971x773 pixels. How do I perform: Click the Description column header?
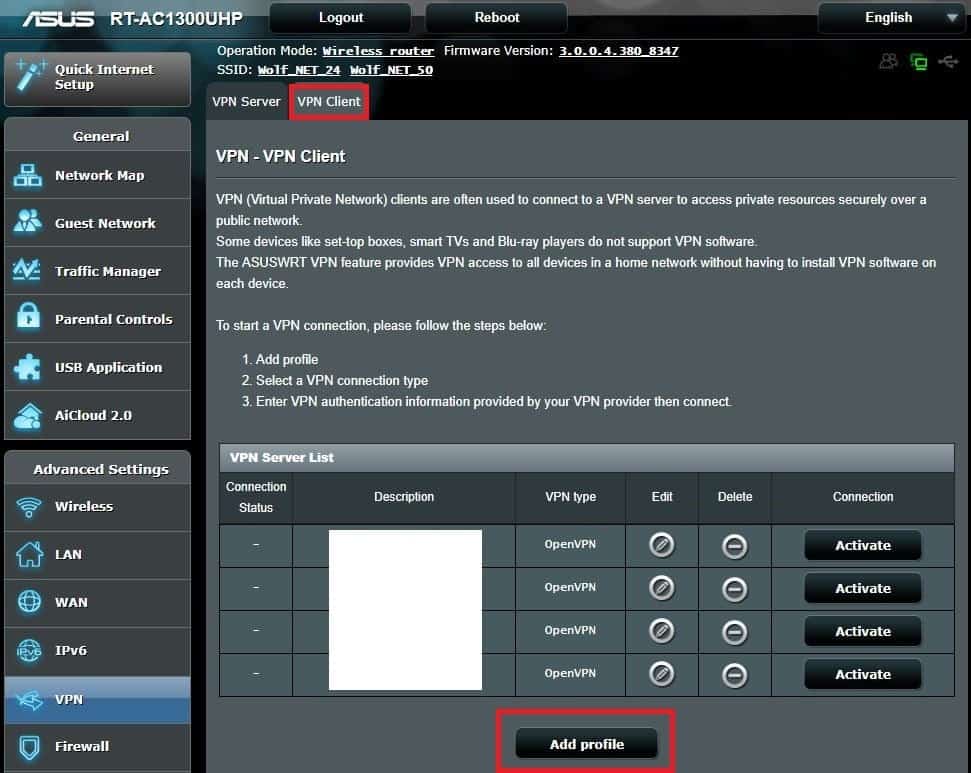click(x=404, y=497)
